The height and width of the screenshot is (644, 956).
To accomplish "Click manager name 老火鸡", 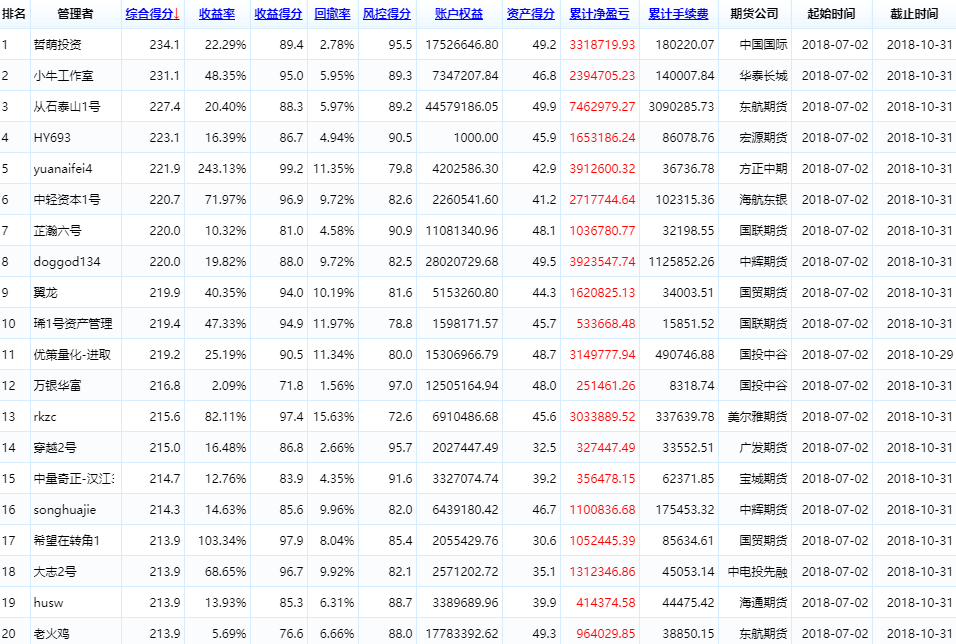I will click(x=52, y=634).
